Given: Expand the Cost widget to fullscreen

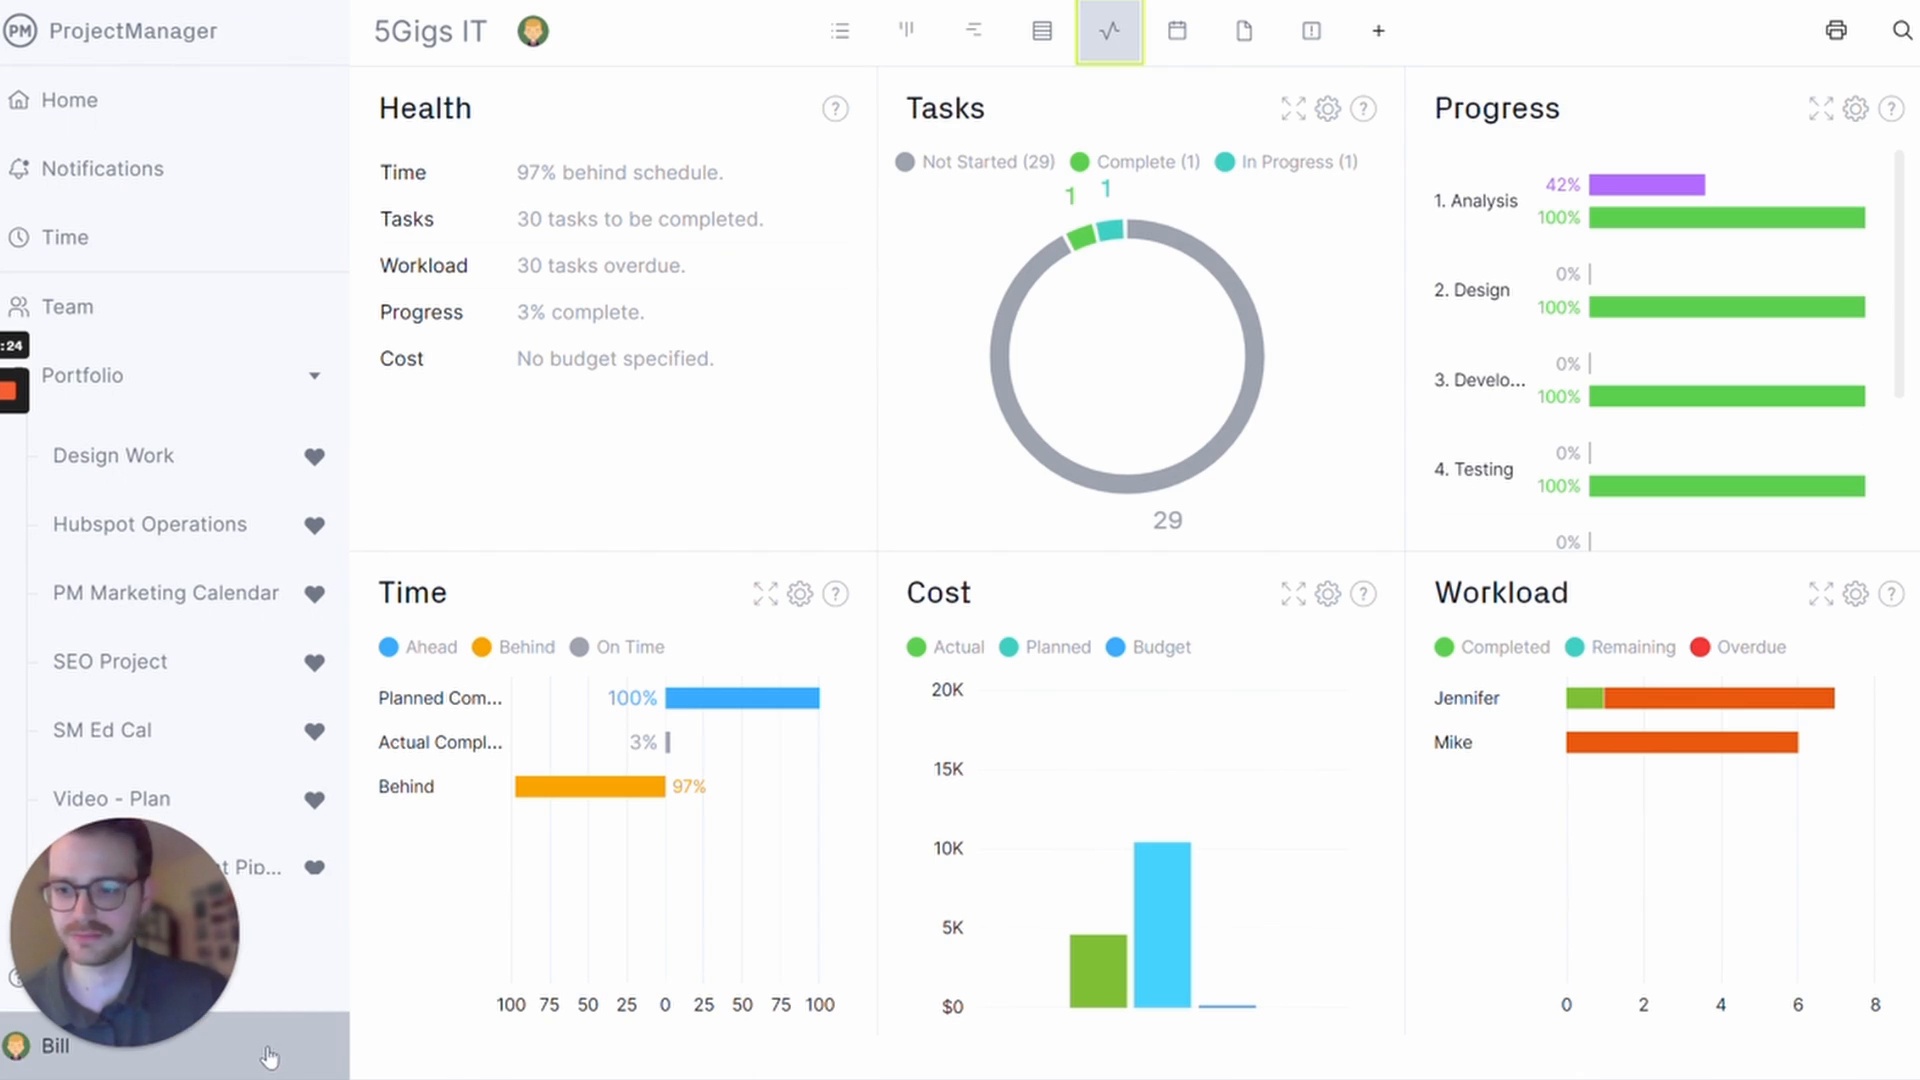Looking at the screenshot, I should click(x=1293, y=594).
